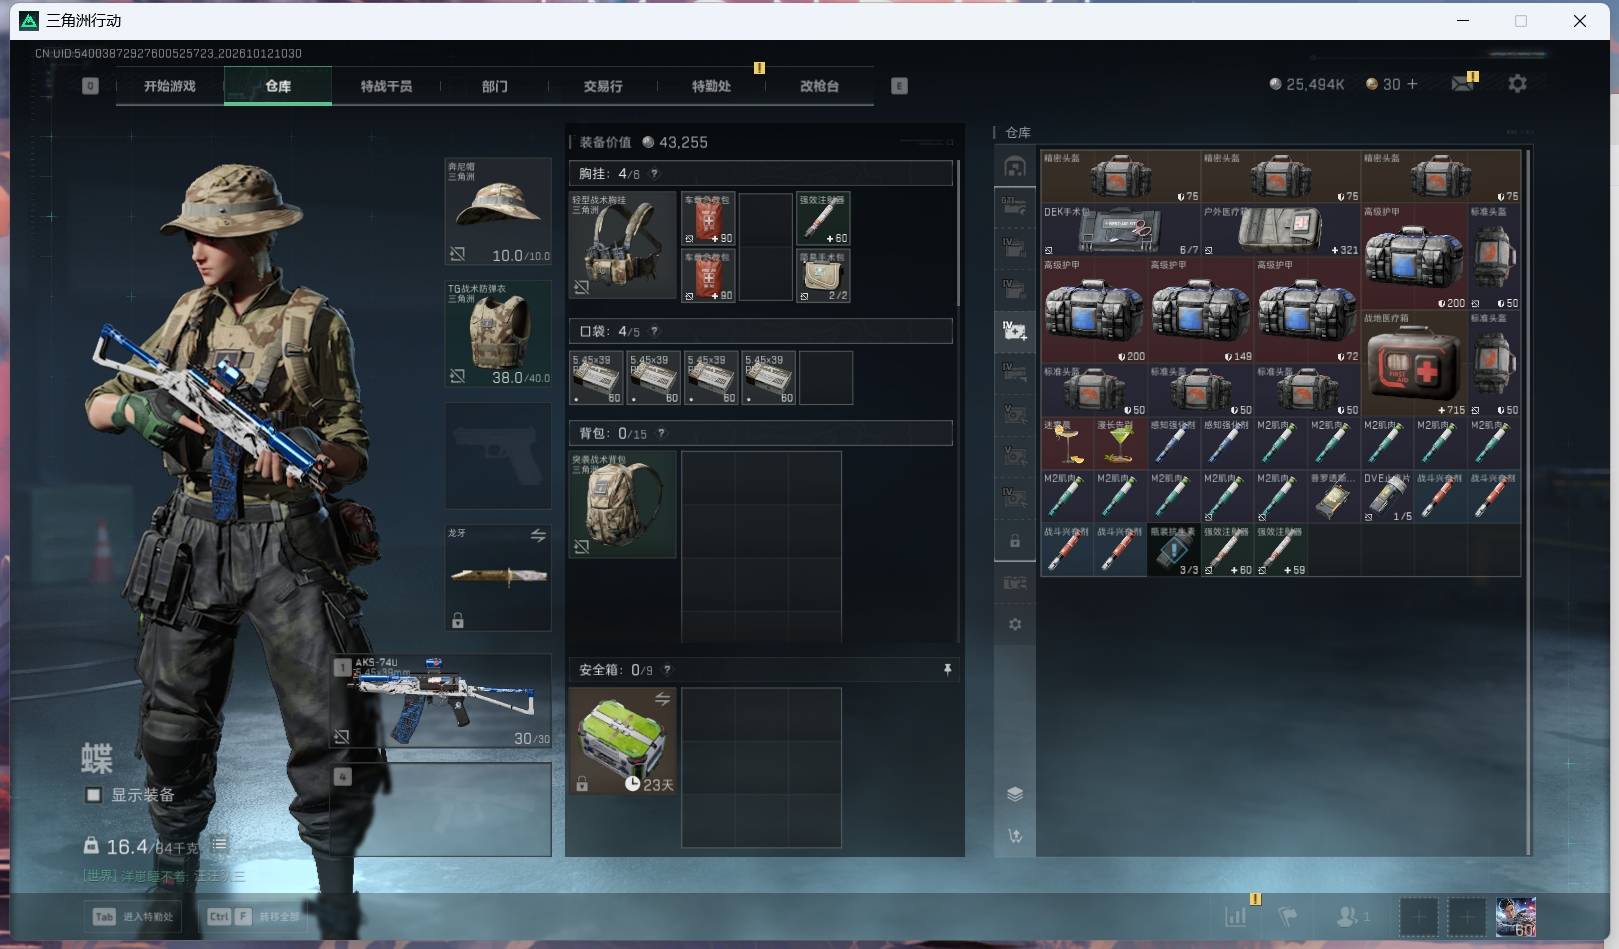Swap the 龙牙 knife via arrows icon

point(538,536)
